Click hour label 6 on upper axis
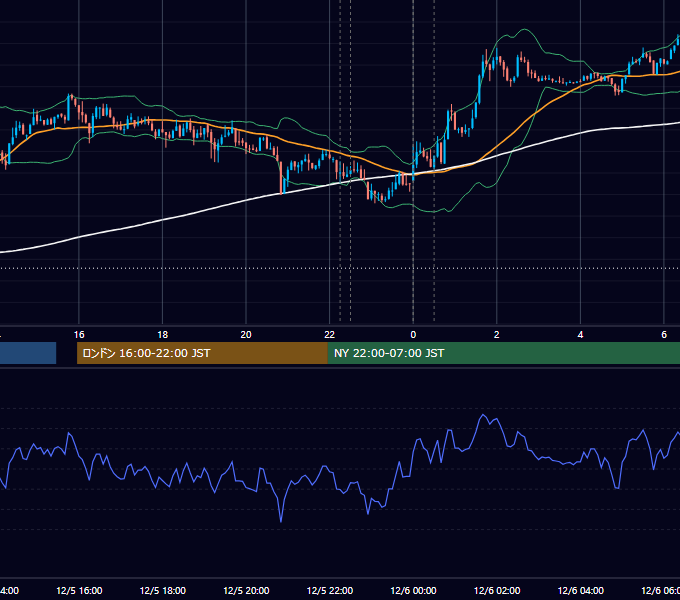The image size is (680, 600). pyautogui.click(x=664, y=335)
